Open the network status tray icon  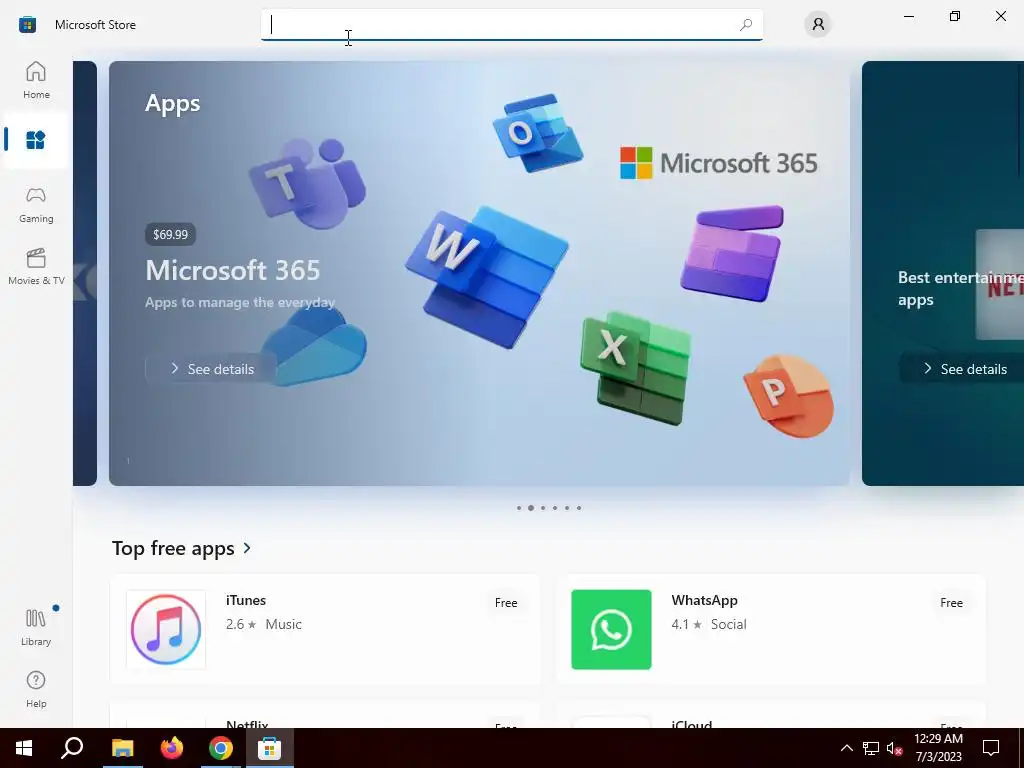tap(871, 748)
